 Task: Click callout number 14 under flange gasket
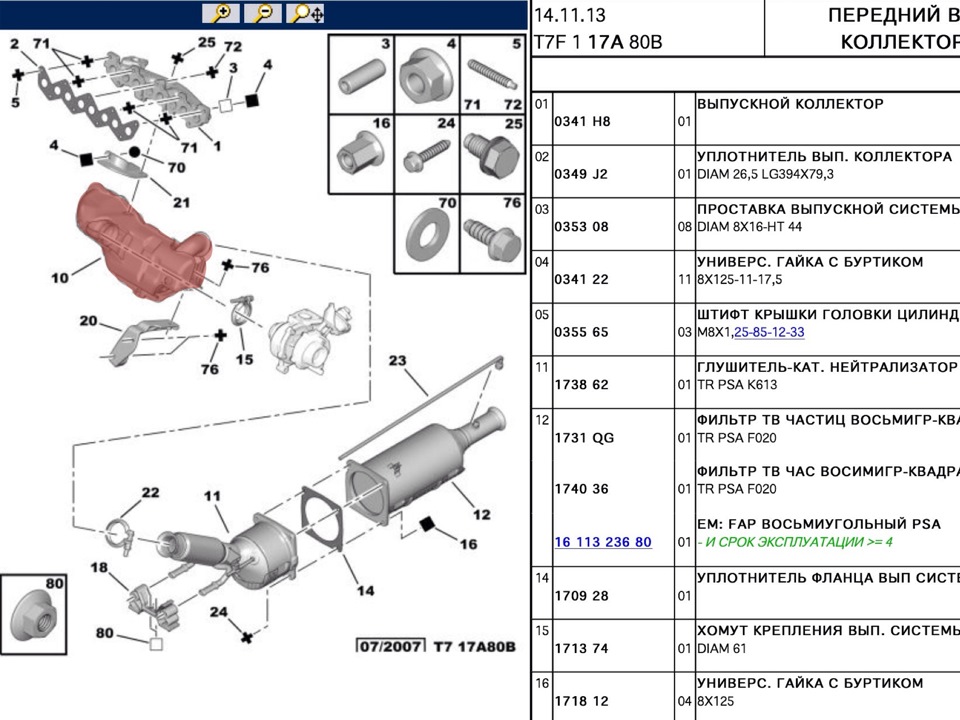coord(366,591)
